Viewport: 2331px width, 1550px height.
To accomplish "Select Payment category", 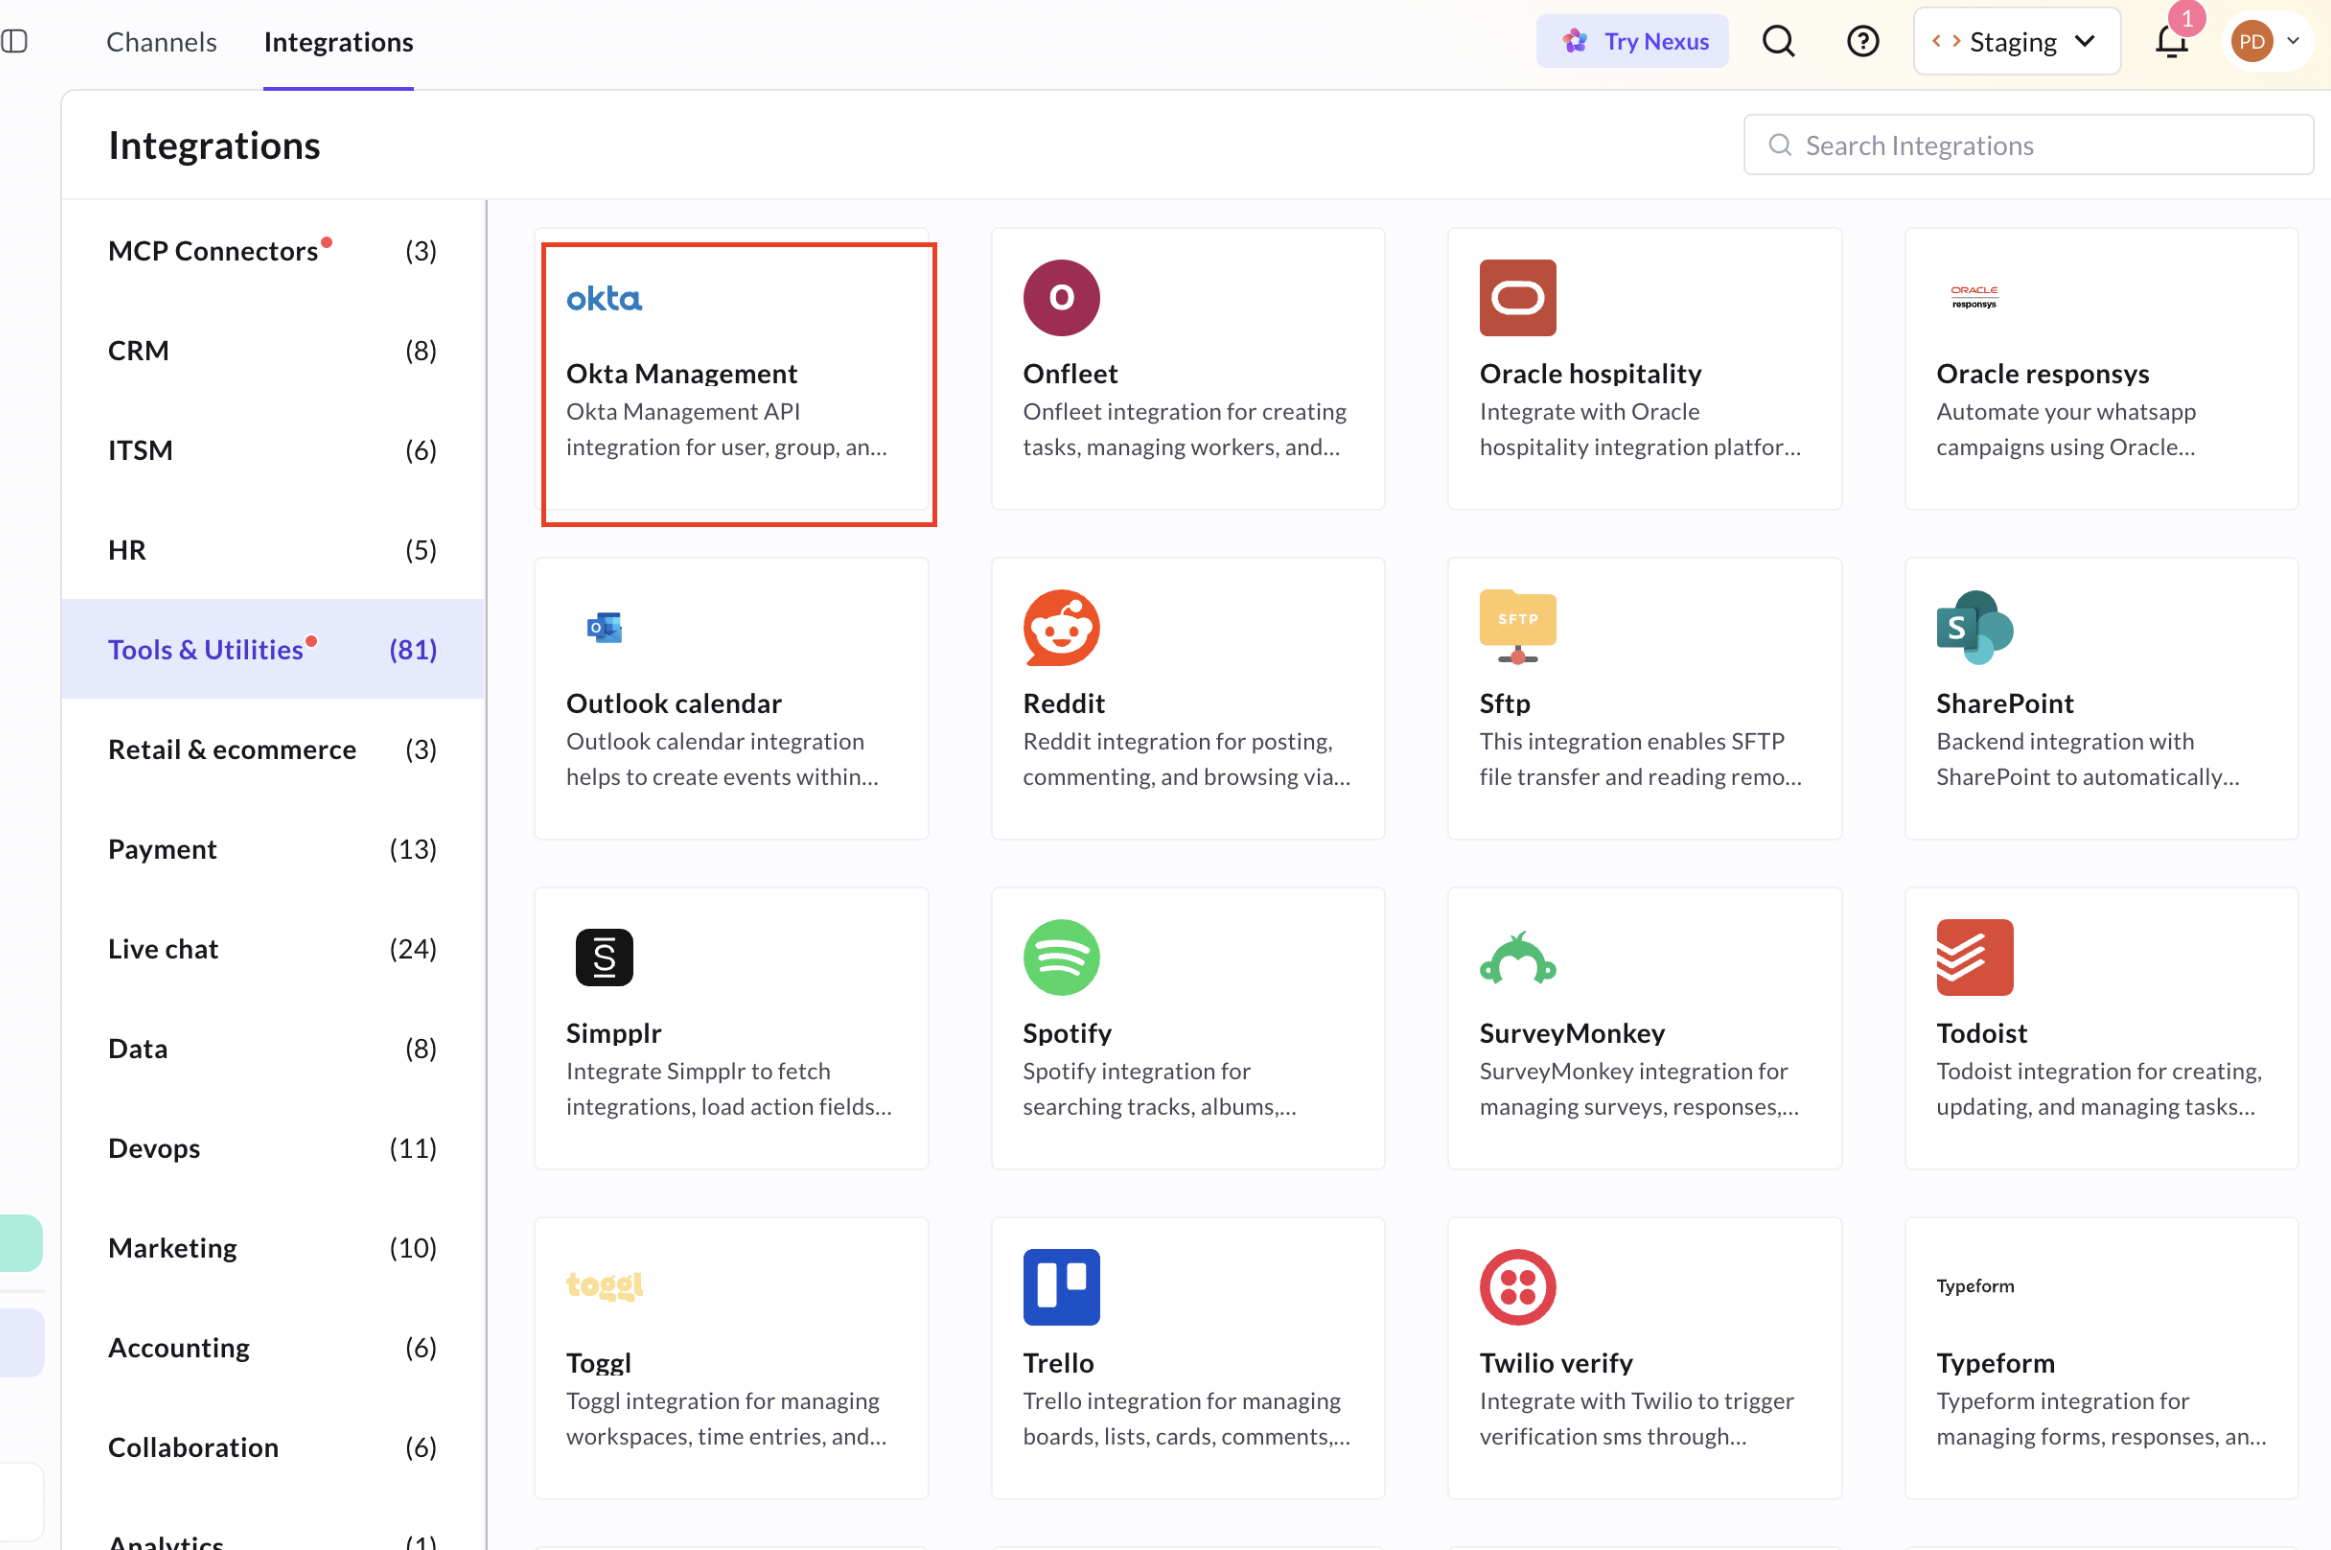I will pos(273,849).
